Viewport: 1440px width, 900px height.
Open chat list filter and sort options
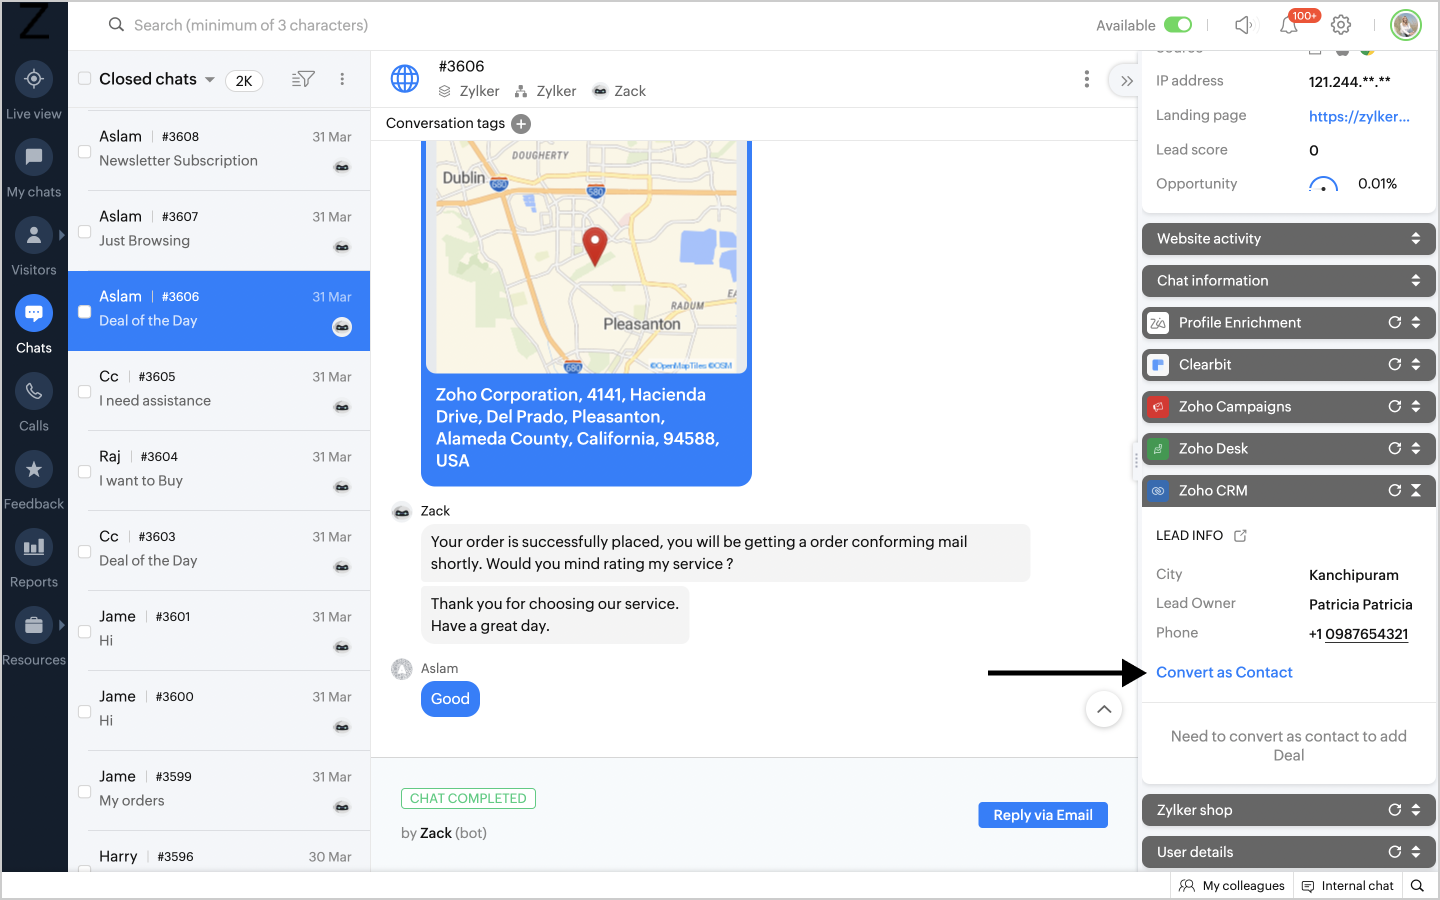click(303, 79)
